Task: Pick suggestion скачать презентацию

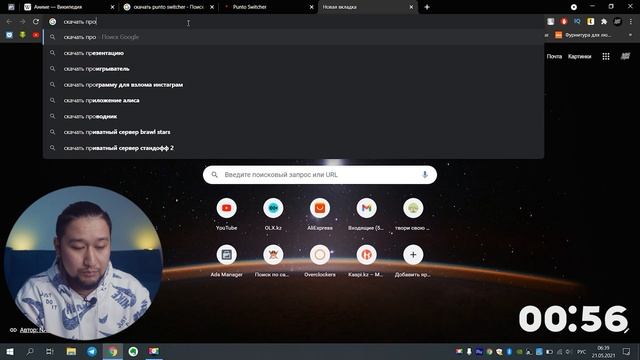Action: click(x=293, y=53)
